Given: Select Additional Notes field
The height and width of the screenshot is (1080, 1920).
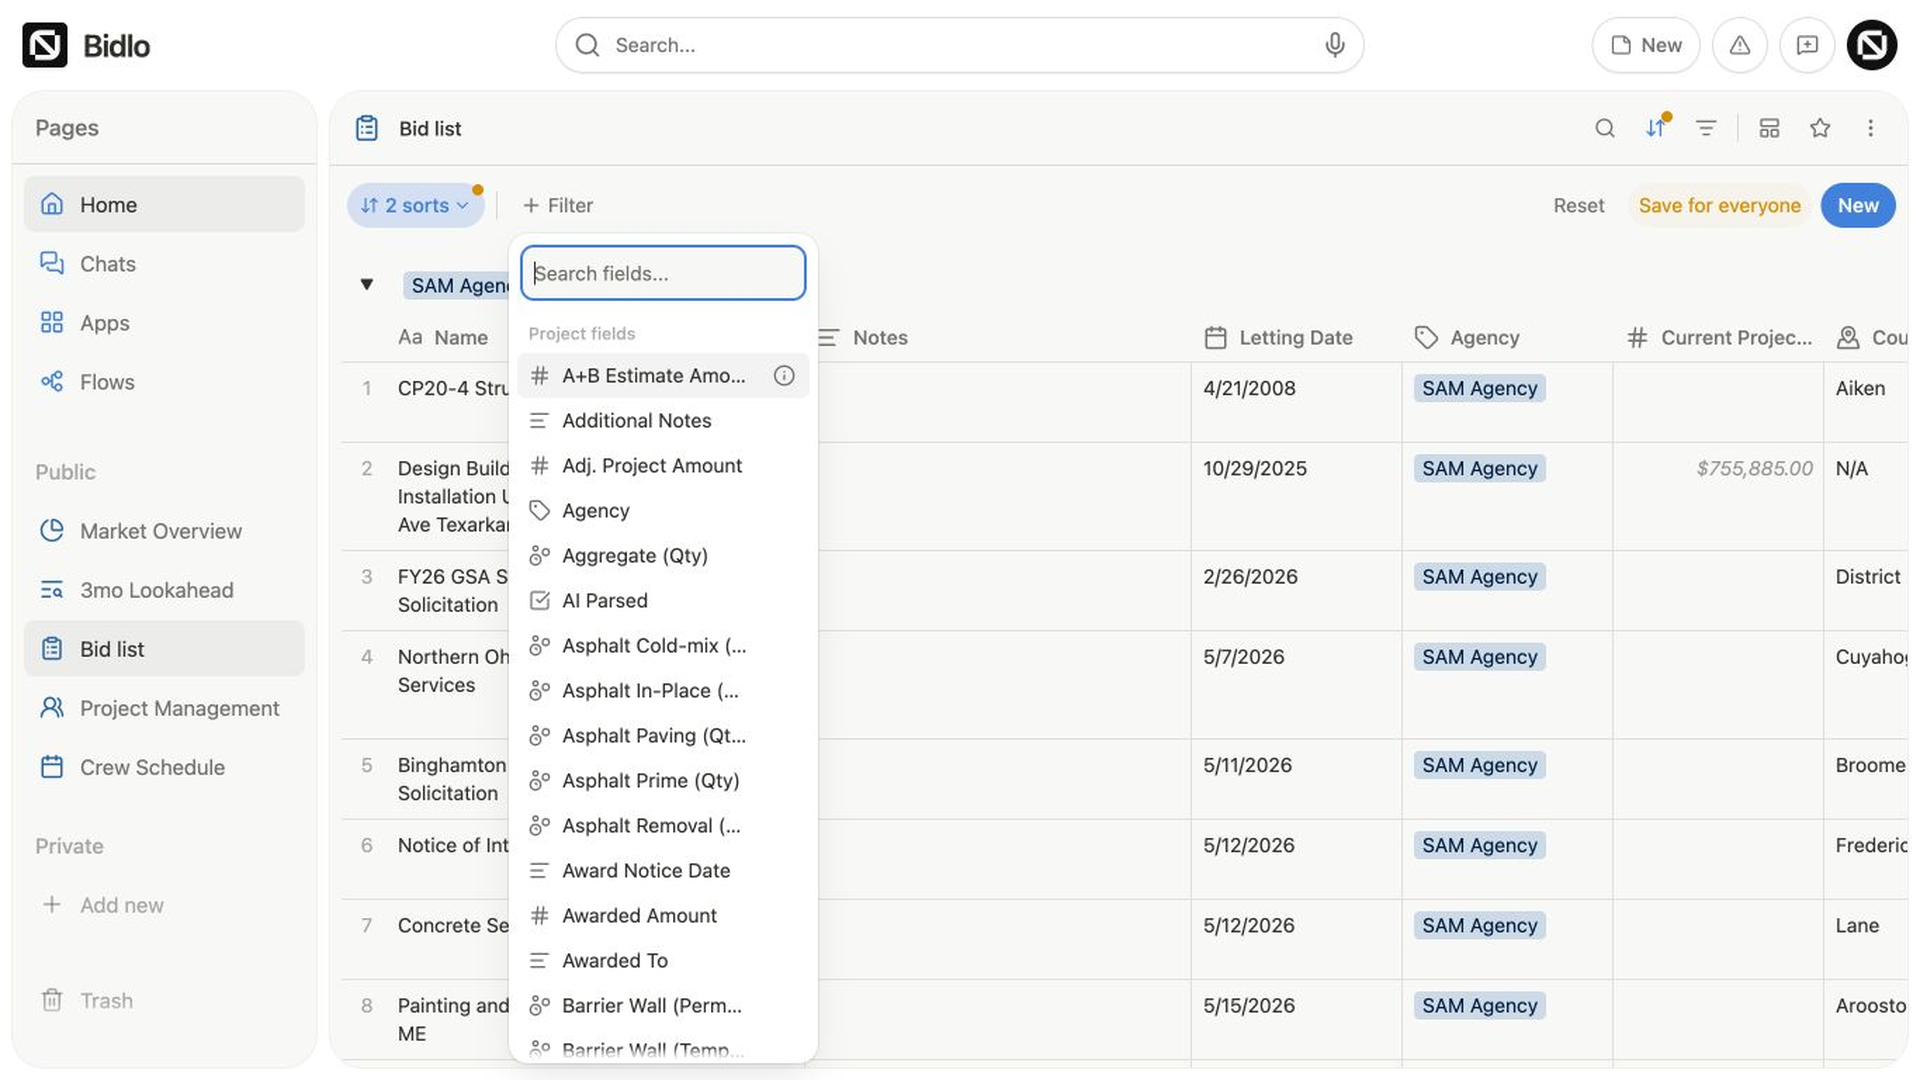Looking at the screenshot, I should coord(663,420).
